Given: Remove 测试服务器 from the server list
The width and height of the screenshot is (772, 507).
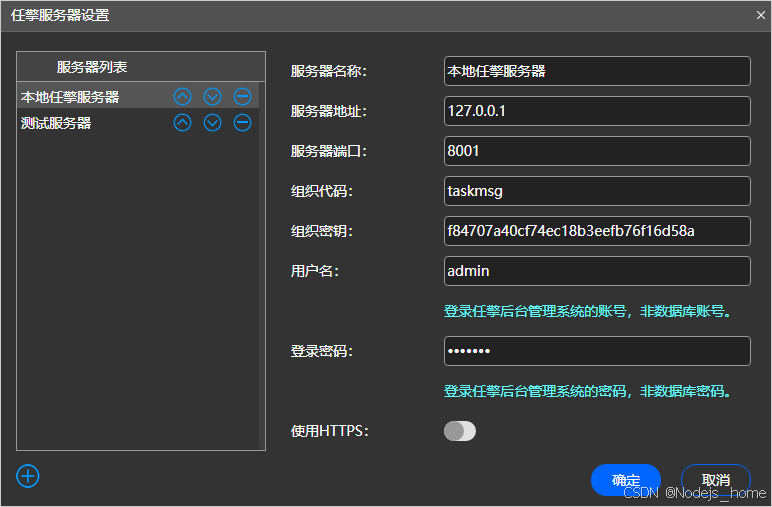Looking at the screenshot, I should (x=242, y=123).
